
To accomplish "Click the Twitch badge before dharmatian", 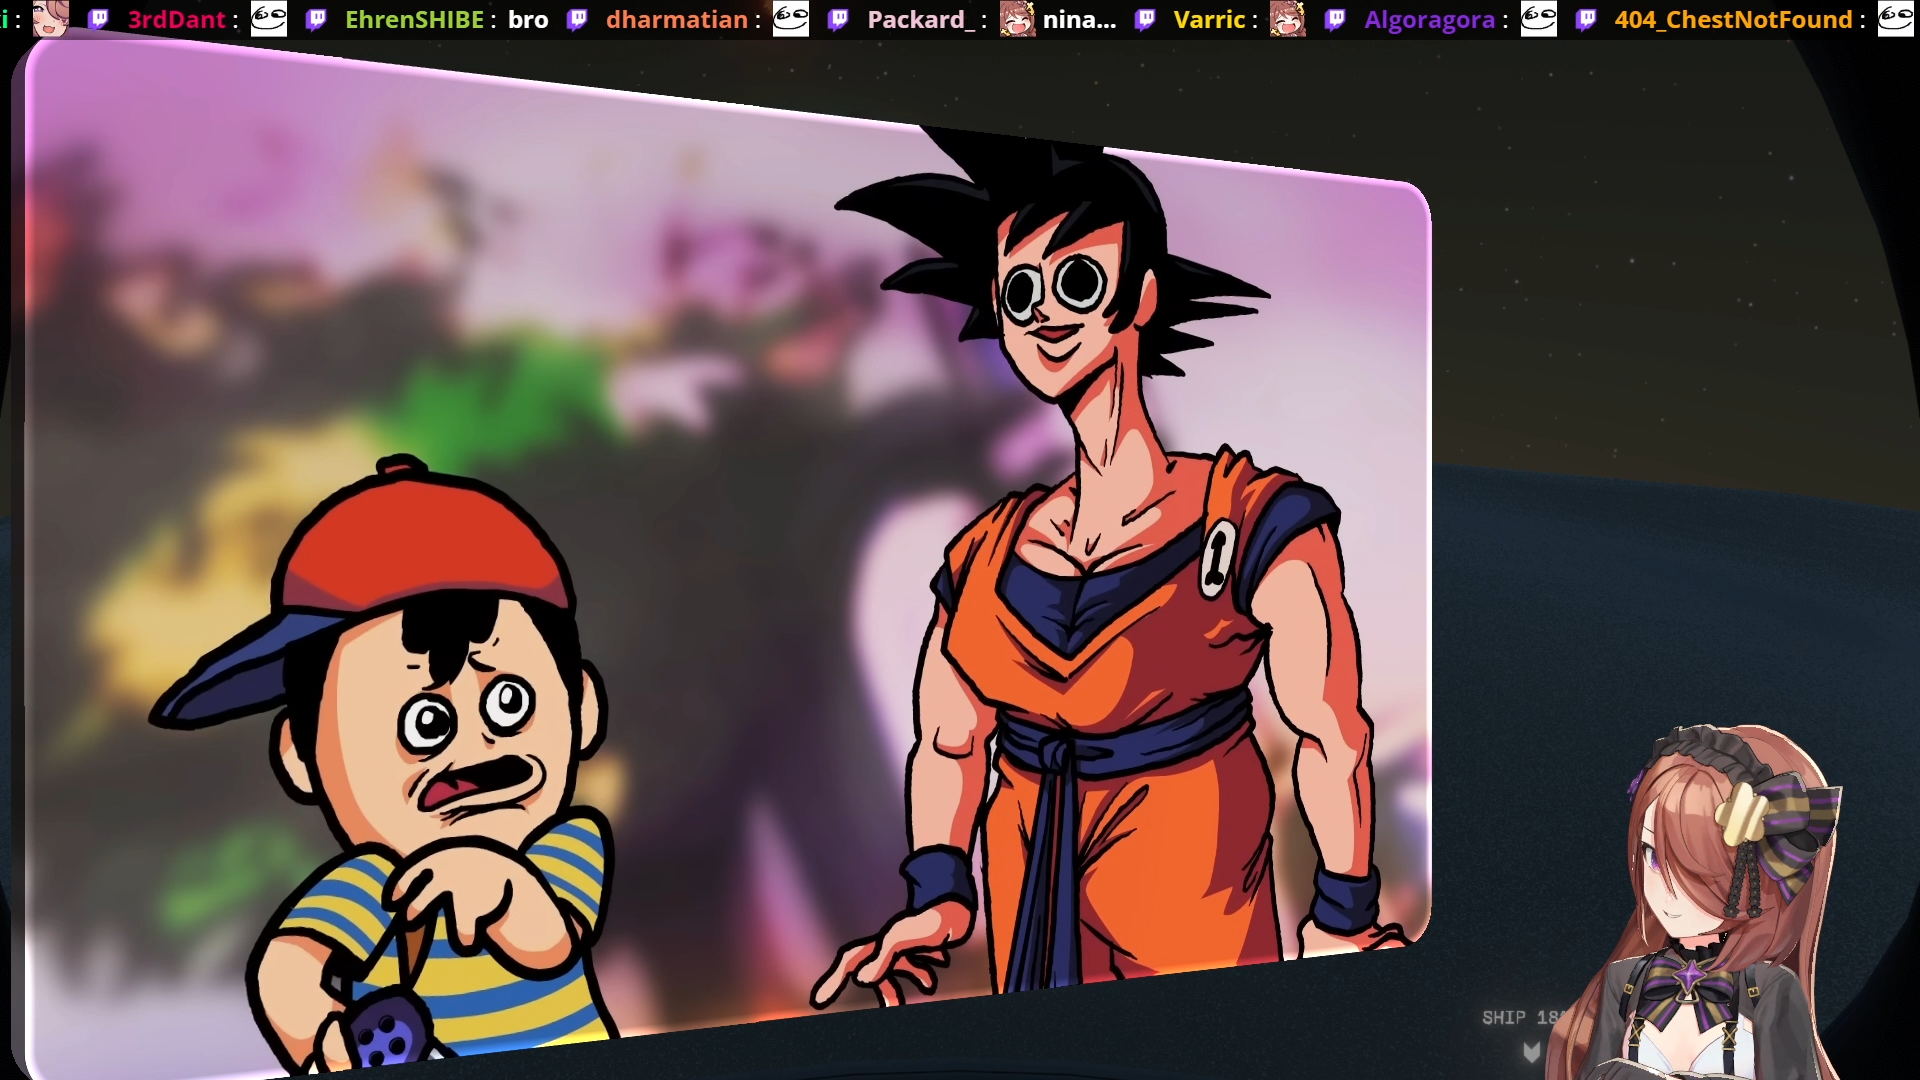I will pyautogui.click(x=577, y=19).
